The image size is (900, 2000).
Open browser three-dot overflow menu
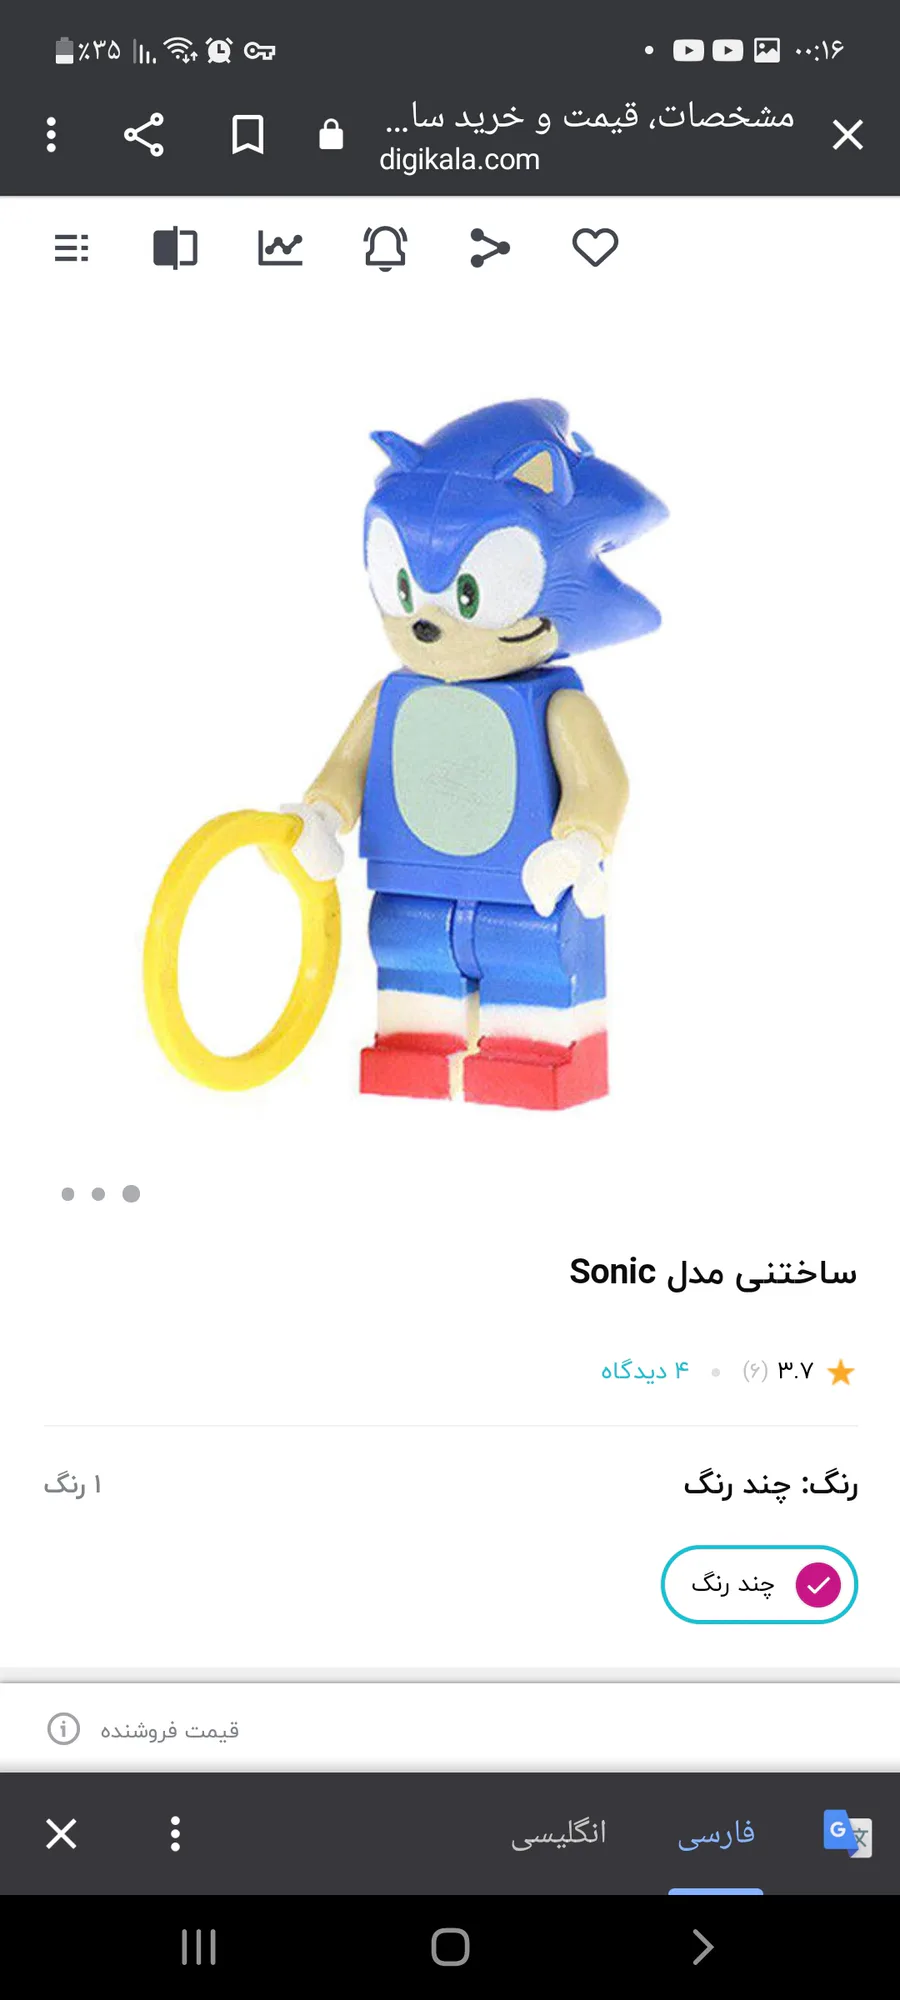click(x=51, y=134)
